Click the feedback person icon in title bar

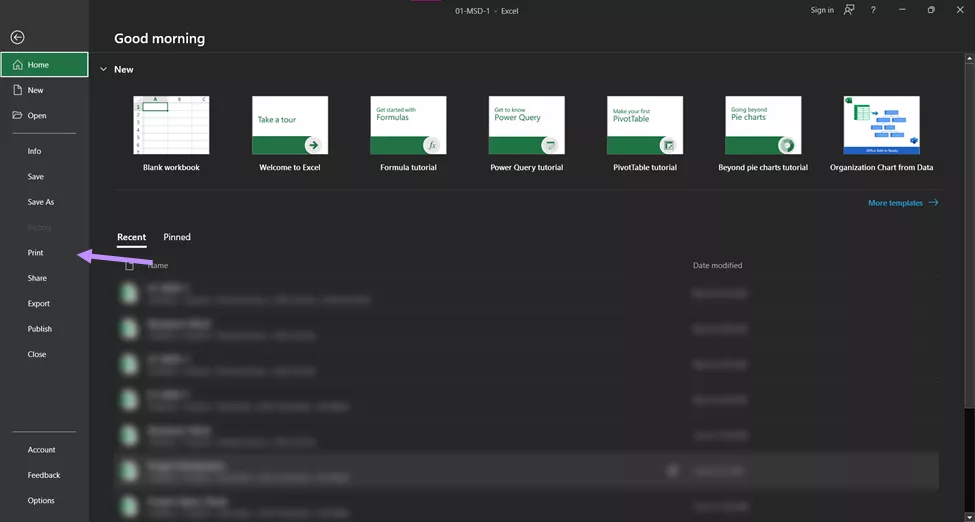tap(849, 10)
